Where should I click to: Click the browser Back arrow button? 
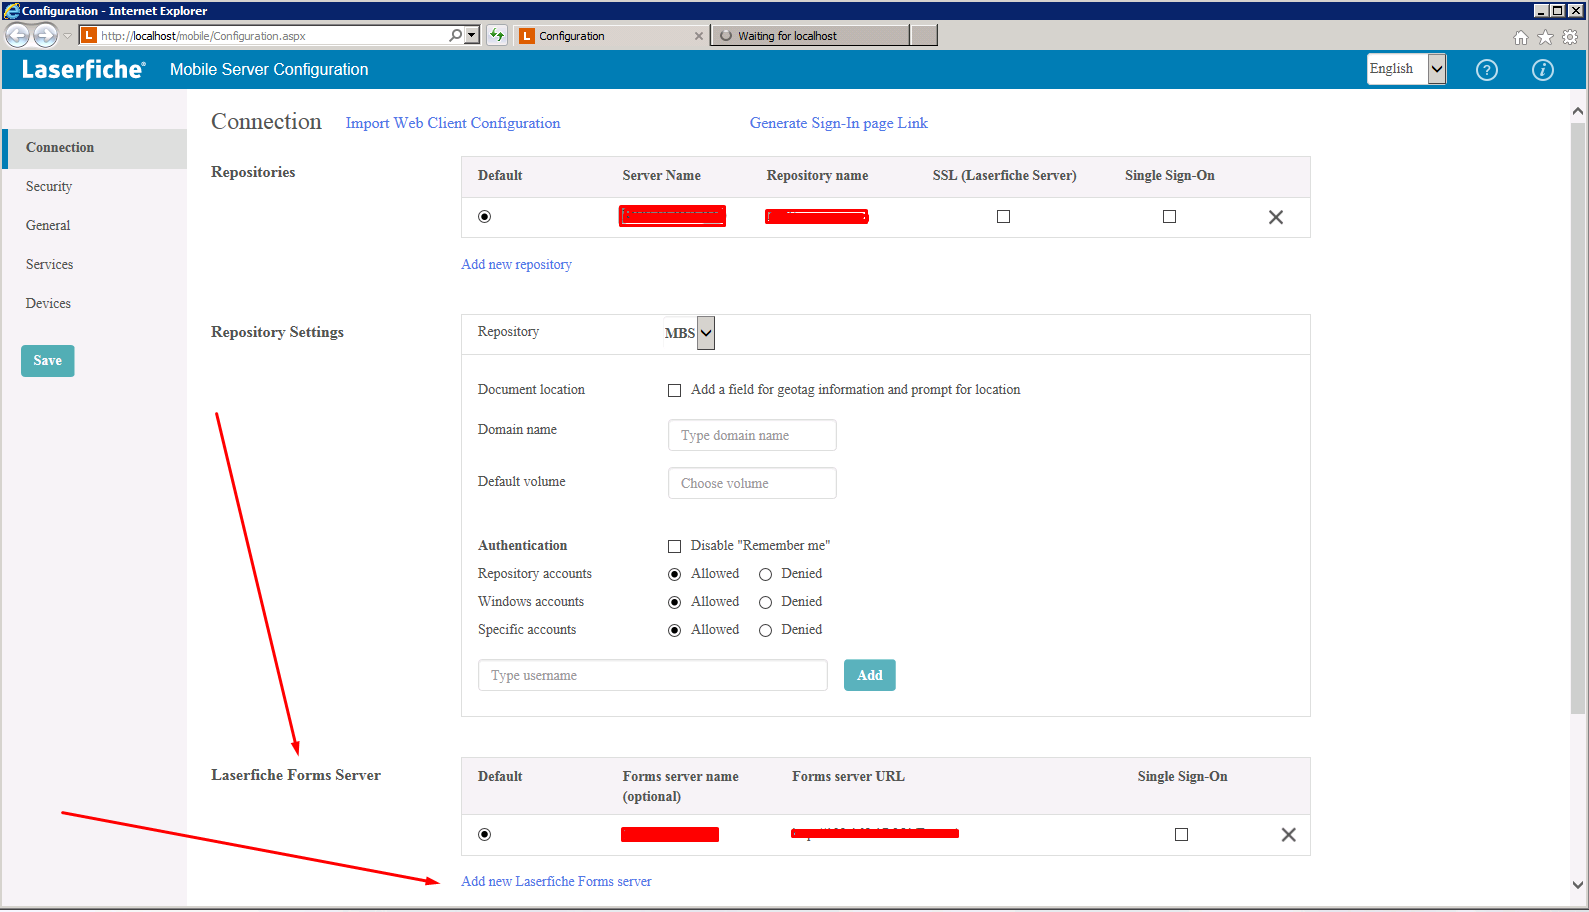(17, 35)
